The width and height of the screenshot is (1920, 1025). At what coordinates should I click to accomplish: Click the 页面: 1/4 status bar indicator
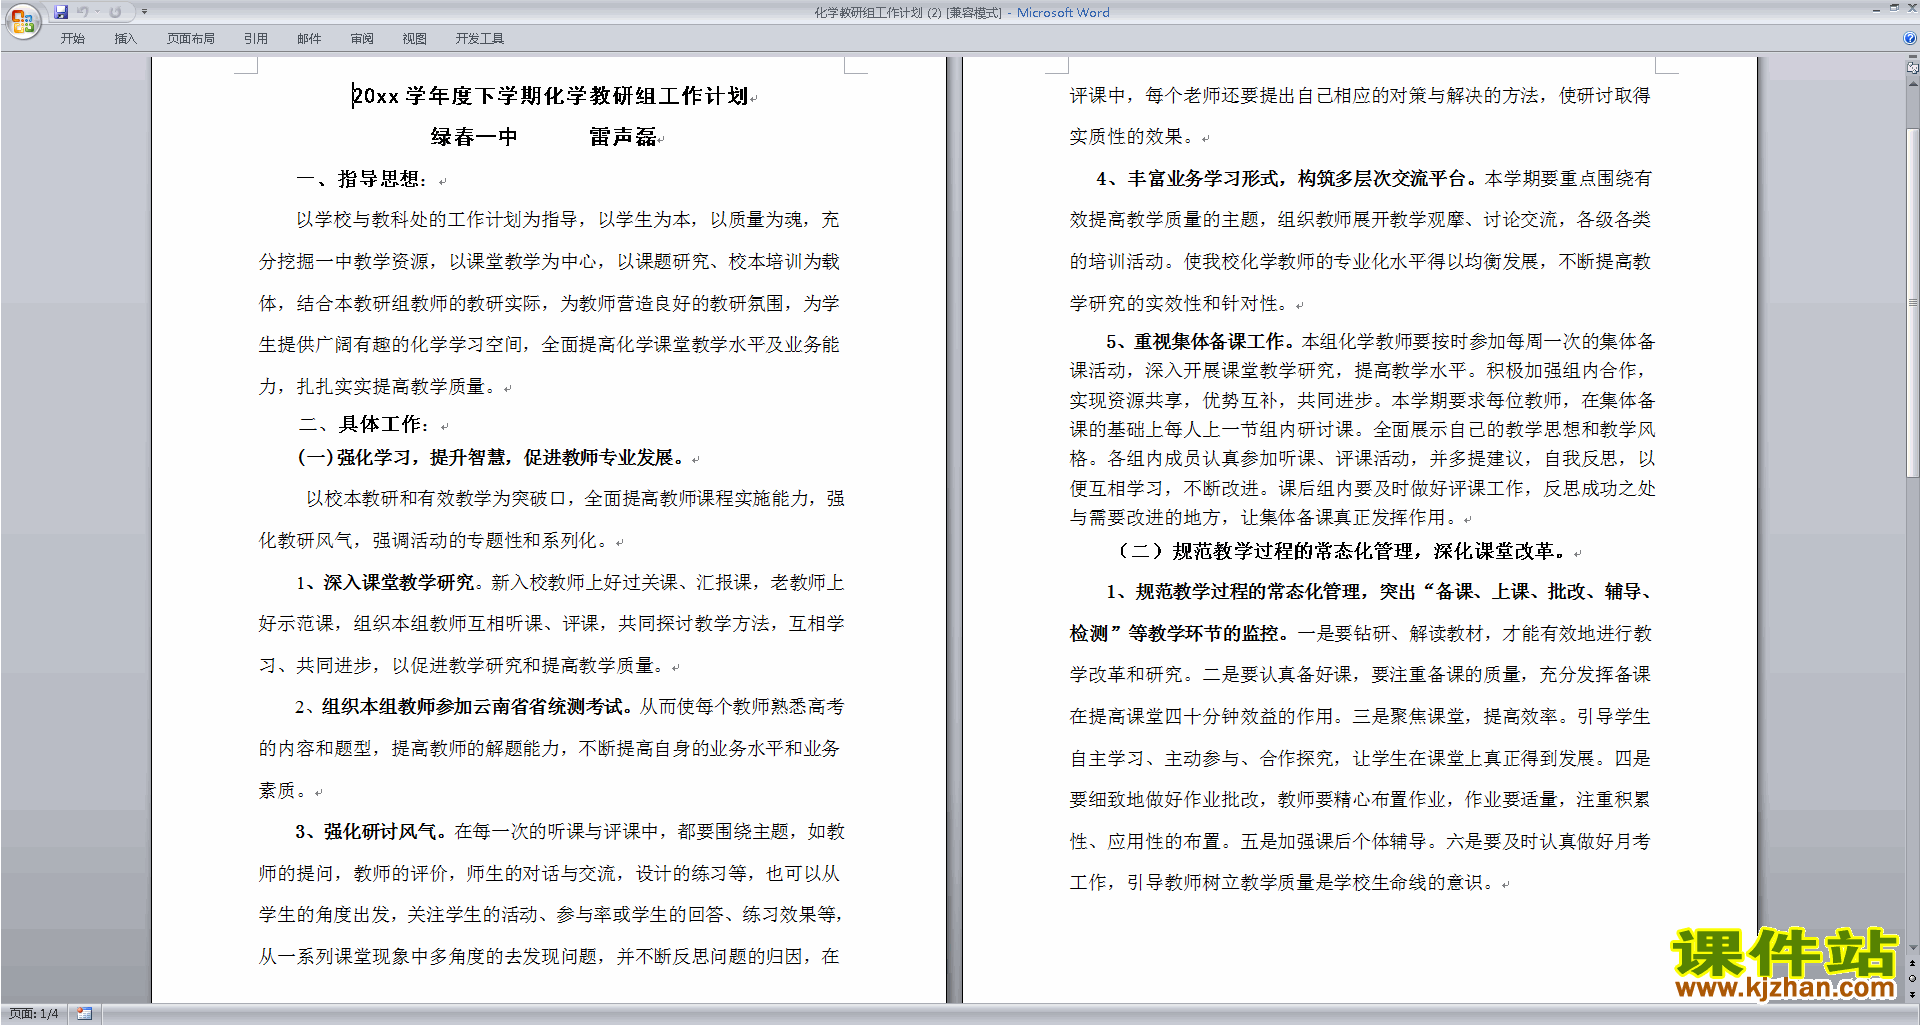coord(34,1014)
